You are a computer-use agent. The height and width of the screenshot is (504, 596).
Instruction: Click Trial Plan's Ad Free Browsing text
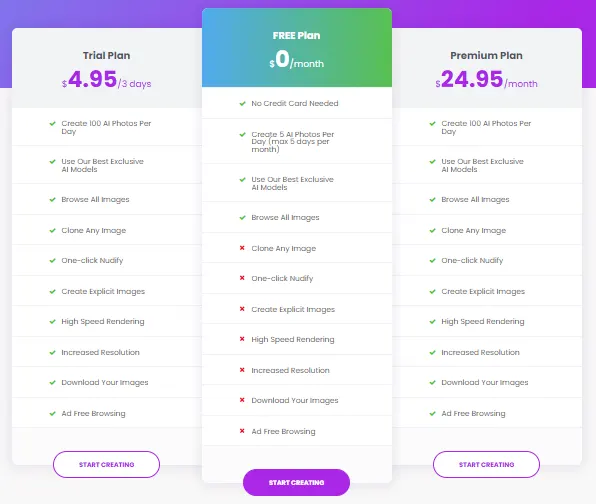click(x=93, y=414)
